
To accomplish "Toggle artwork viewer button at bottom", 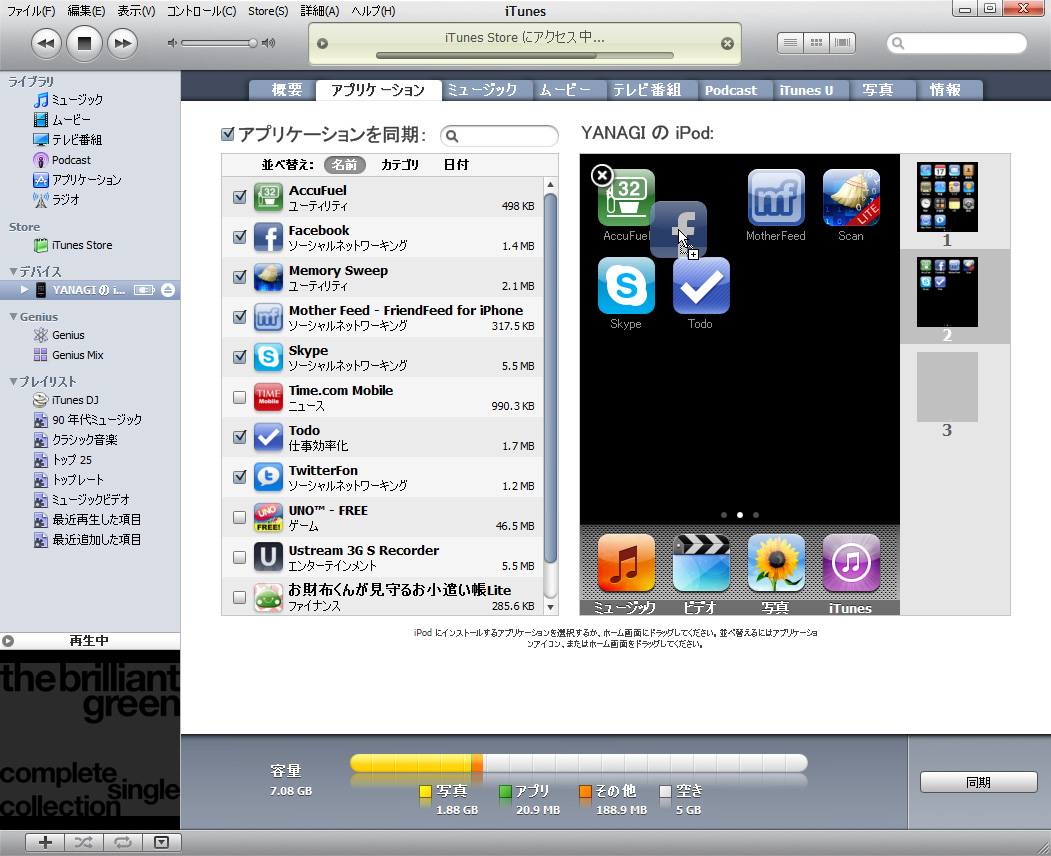I will [162, 843].
